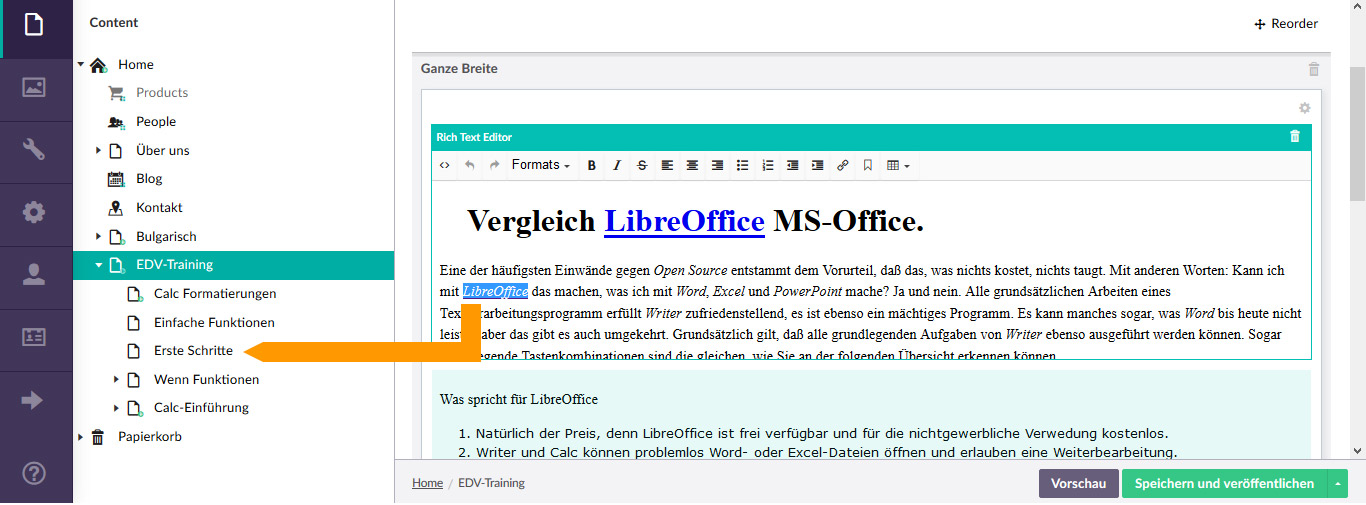Select the Wenn Funktionen tree item
Viewport: 1366px width, 505px height.
click(206, 380)
